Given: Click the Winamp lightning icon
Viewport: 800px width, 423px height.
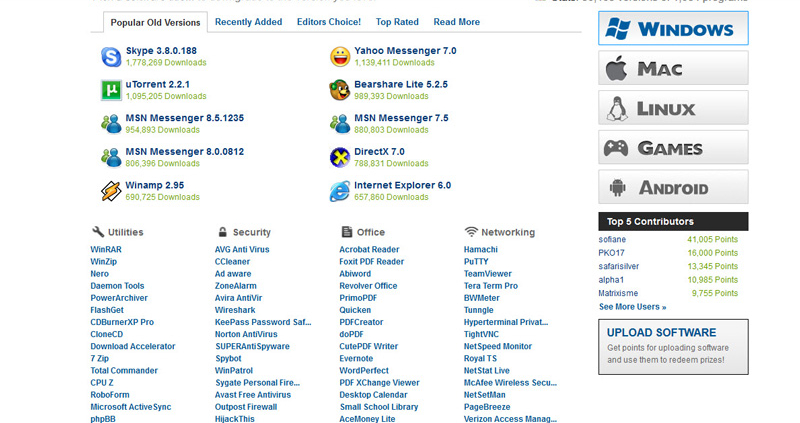Looking at the screenshot, I should tap(111, 191).
